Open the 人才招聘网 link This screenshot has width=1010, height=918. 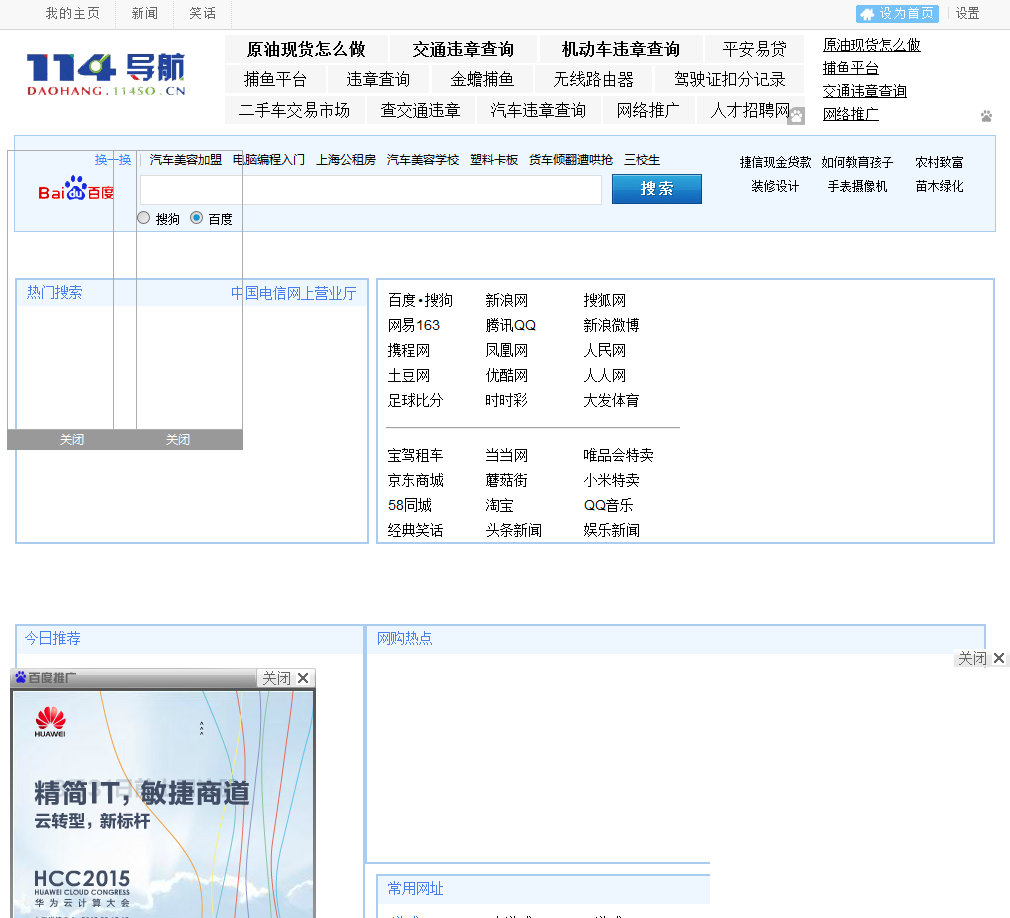750,111
